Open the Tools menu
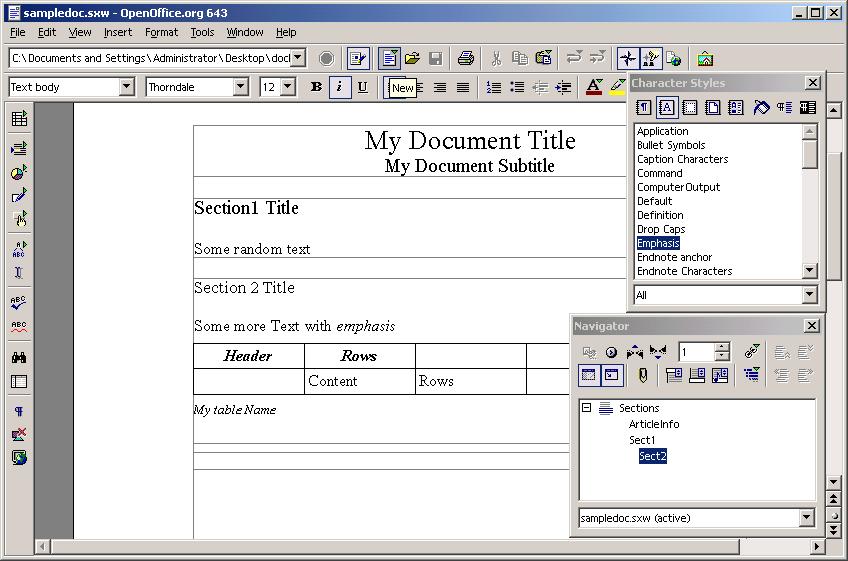 coord(202,32)
